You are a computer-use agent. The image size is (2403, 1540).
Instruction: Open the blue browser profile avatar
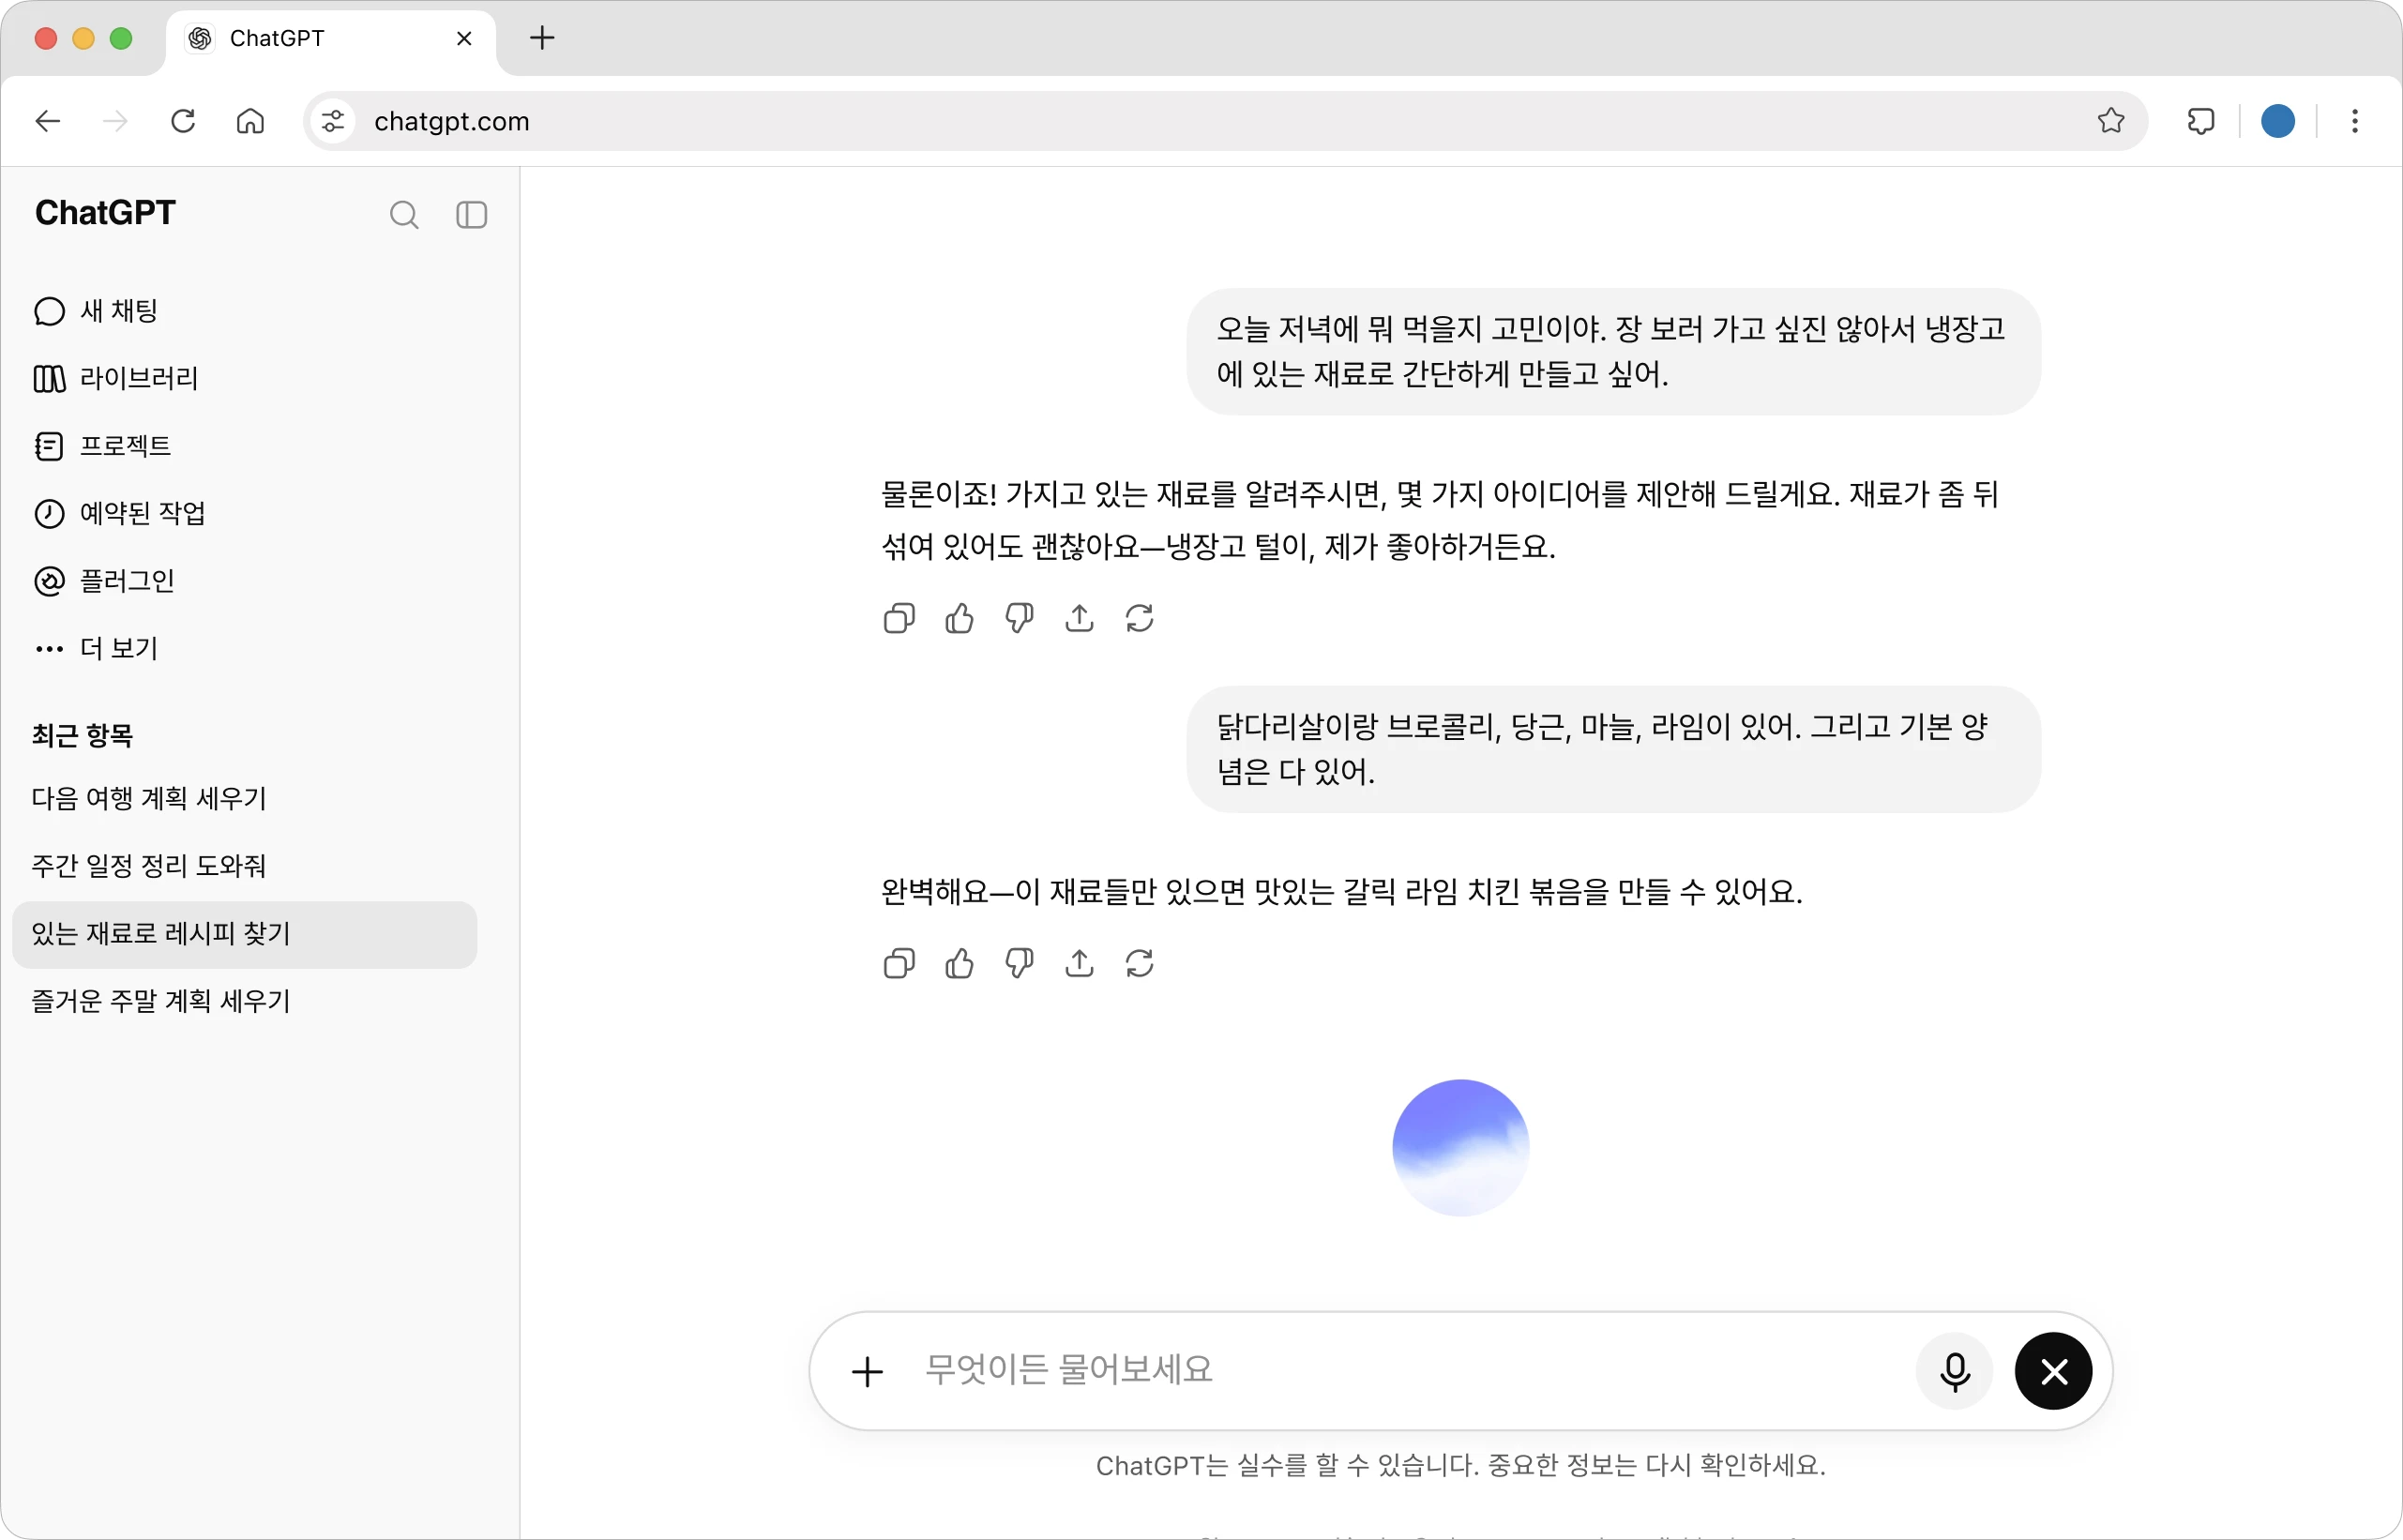(x=2278, y=121)
